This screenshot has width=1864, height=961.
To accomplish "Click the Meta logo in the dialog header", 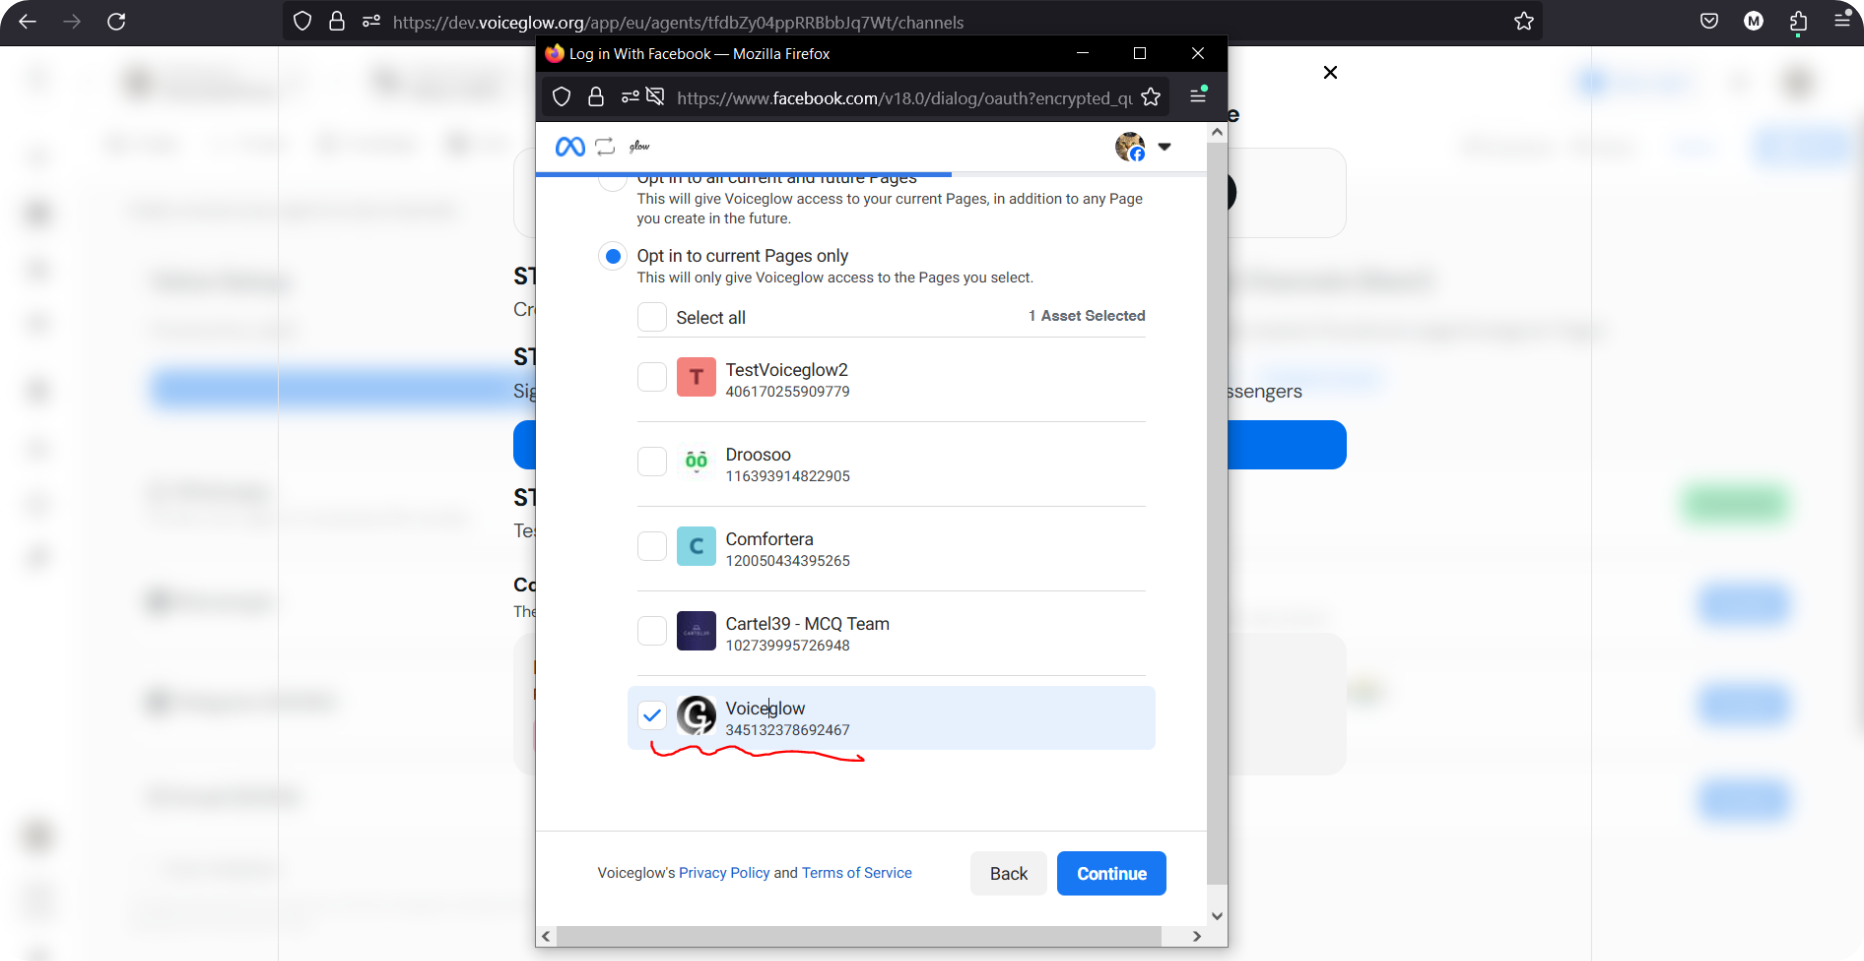I will pos(570,147).
